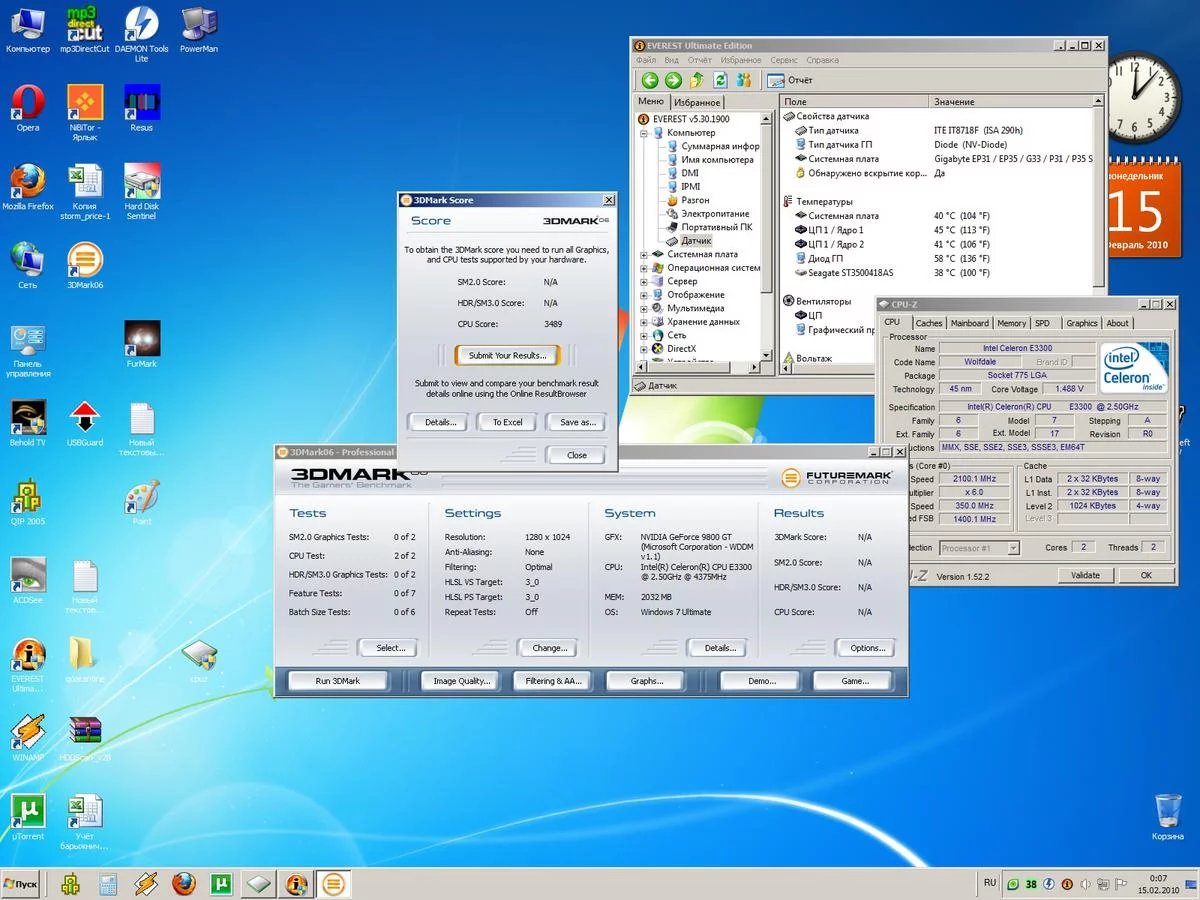Open the QIP 2005 desktop icon
This screenshot has width=1200, height=900.
click(x=28, y=503)
